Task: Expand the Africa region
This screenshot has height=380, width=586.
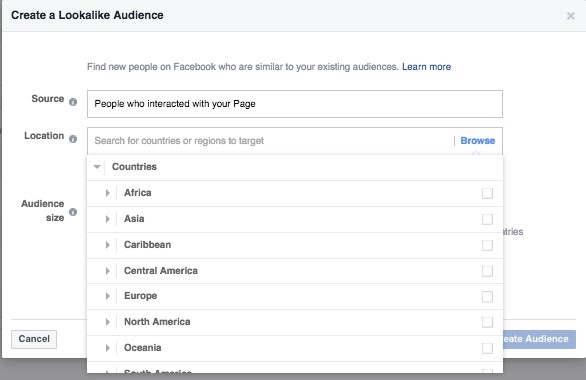Action: click(108, 193)
